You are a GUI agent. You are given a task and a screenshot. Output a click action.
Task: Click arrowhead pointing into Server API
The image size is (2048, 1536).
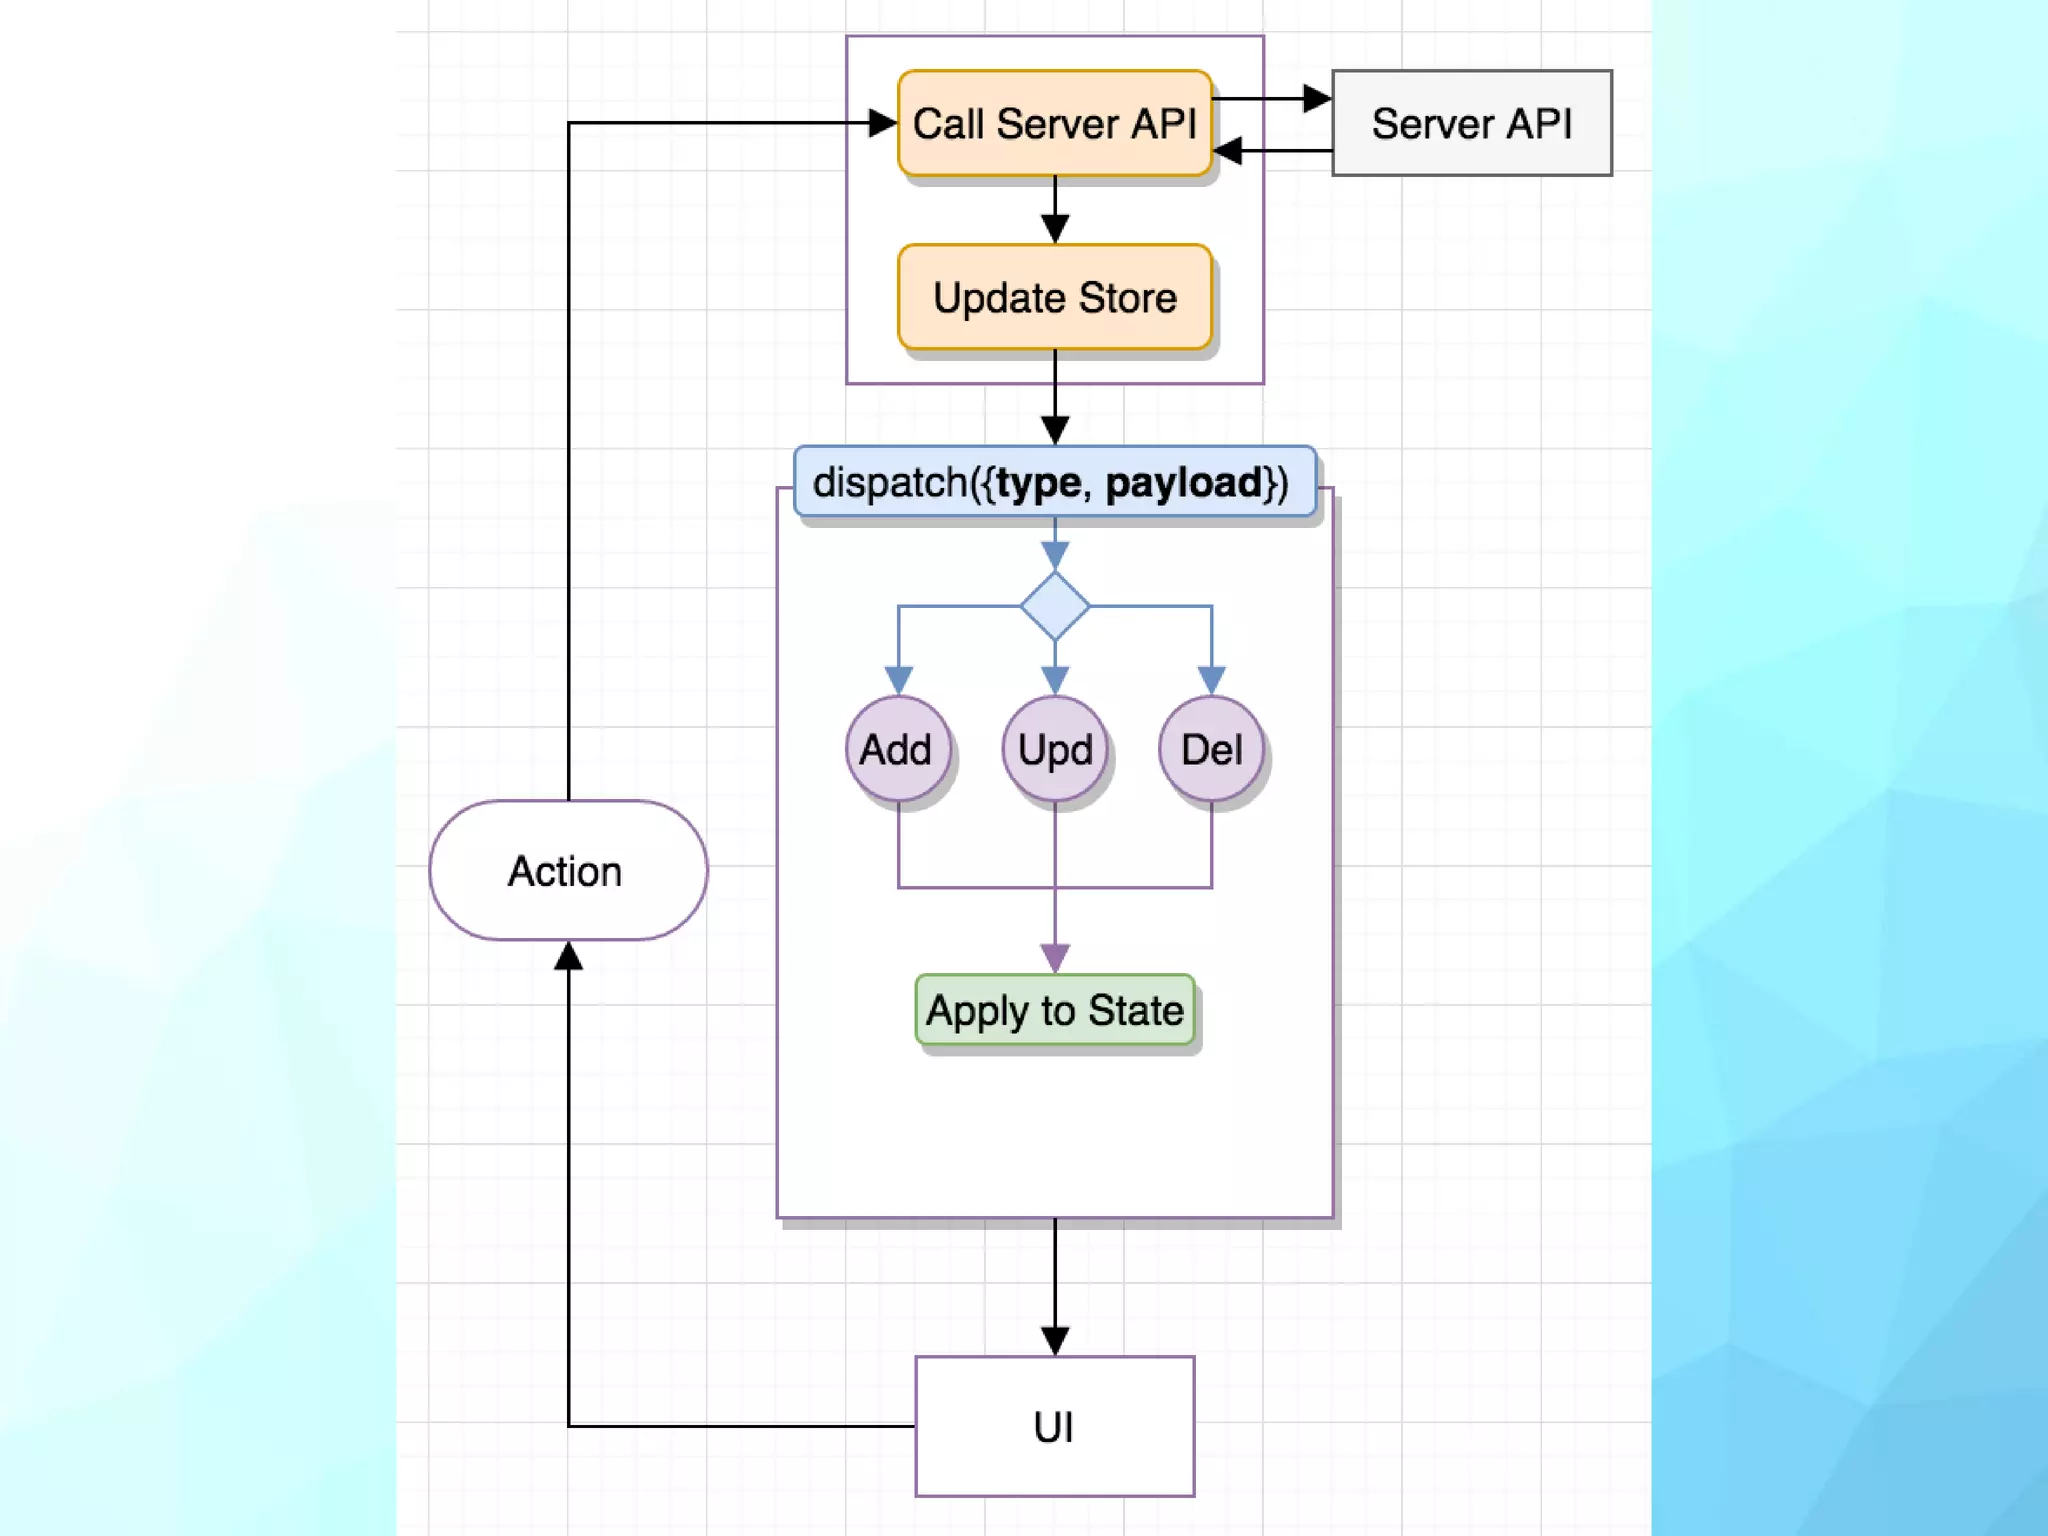1317,98
